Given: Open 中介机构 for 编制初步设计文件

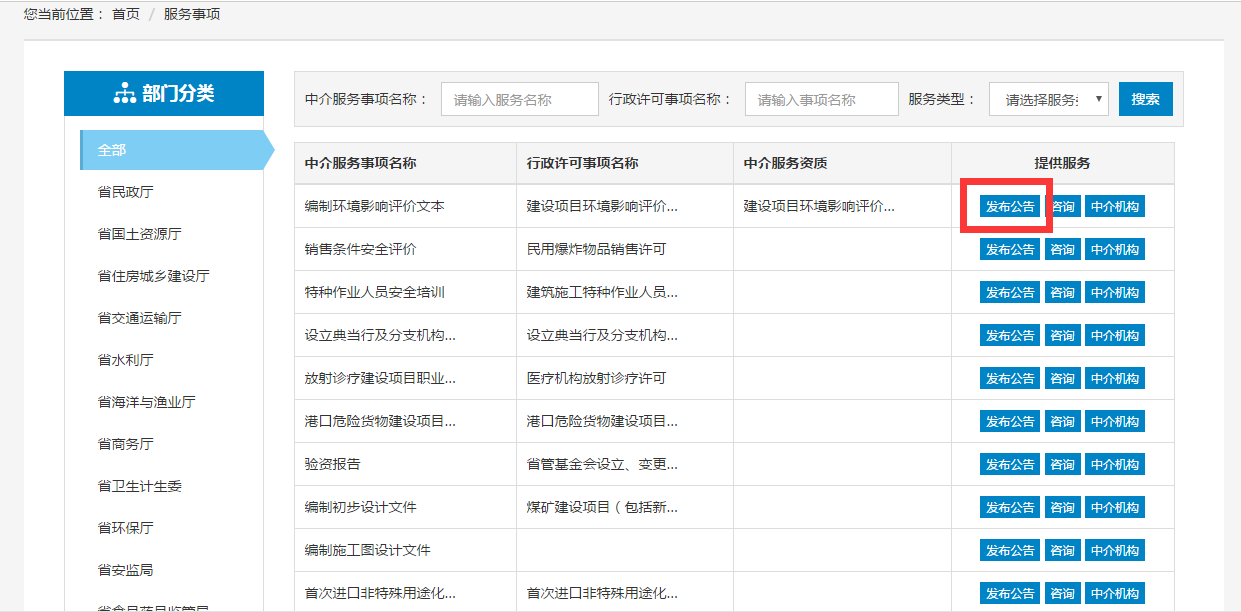Looking at the screenshot, I should [1114, 508].
